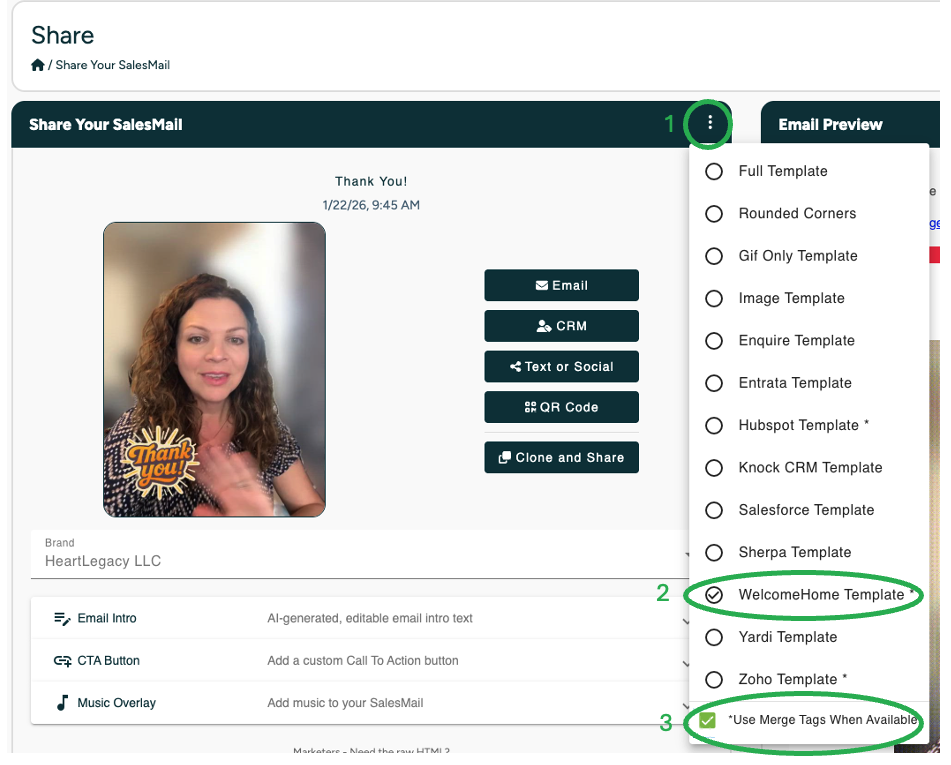Choose the Hubspot Template radio button
951x765 pixels.
714,426
